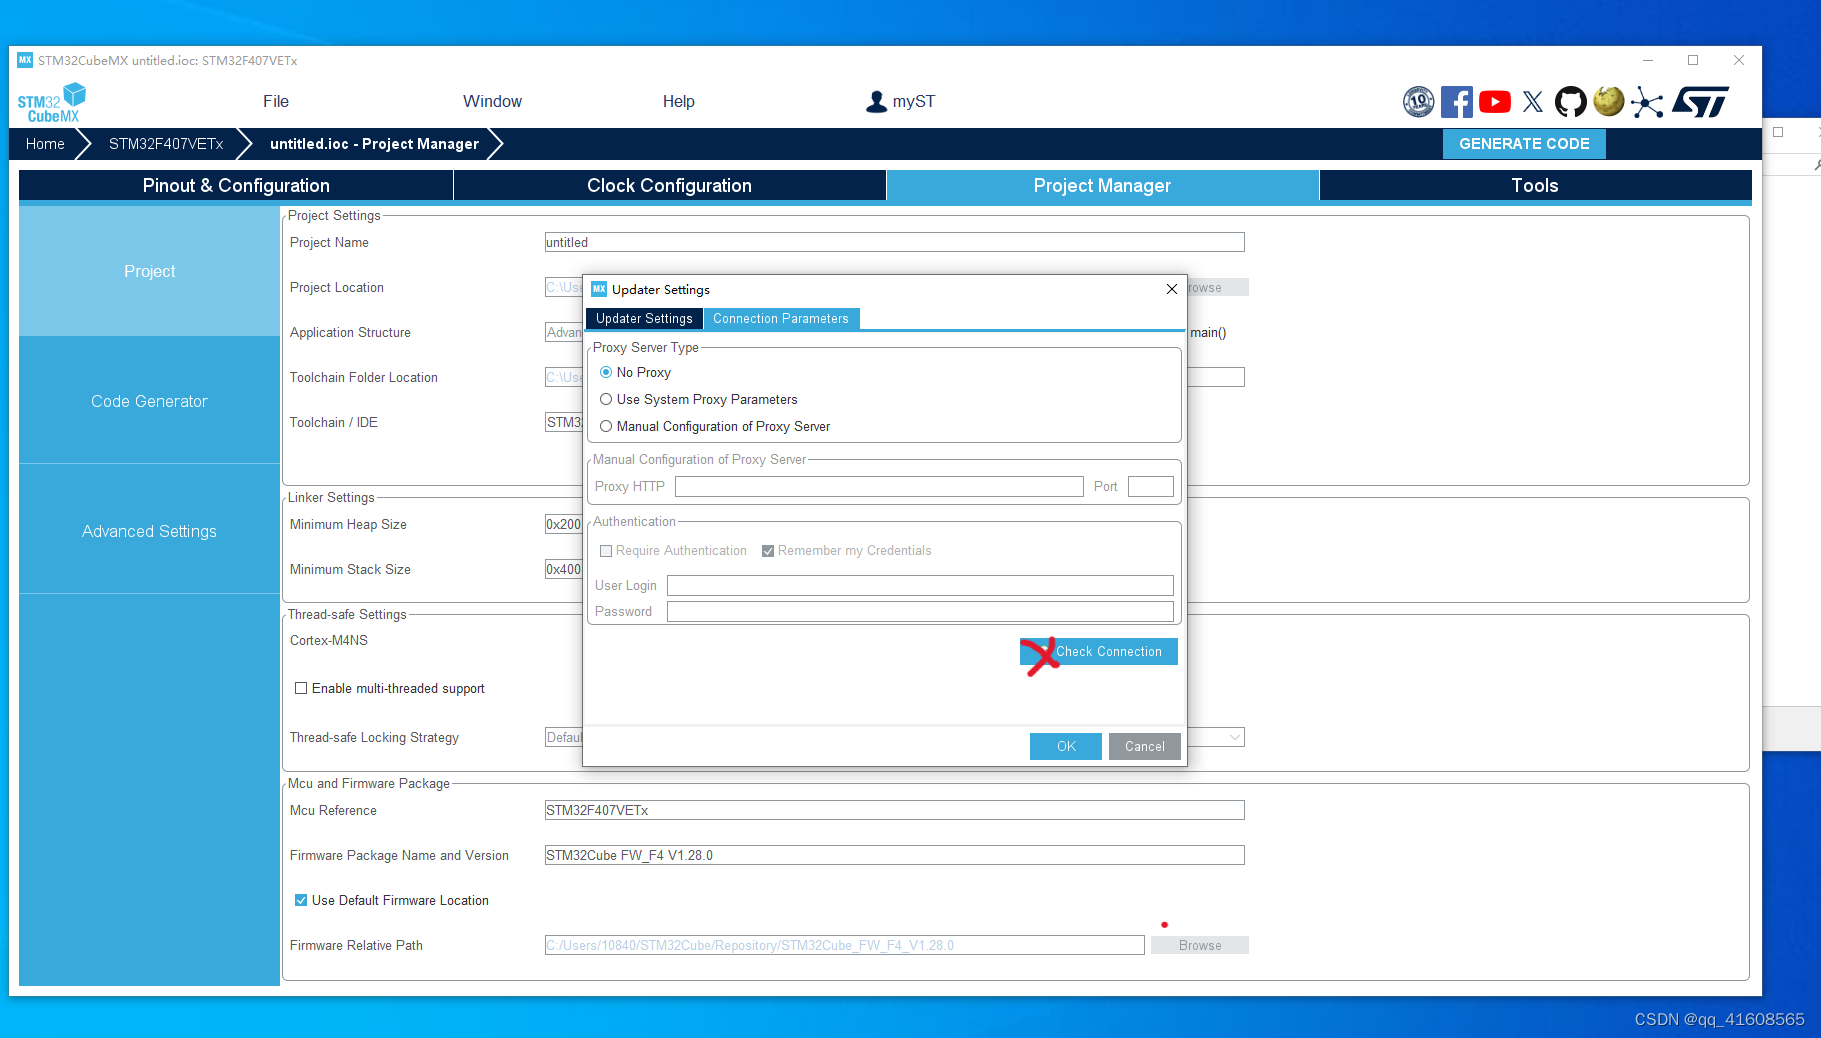The image size is (1821, 1038).
Task: Click the GENERATE CODE button
Action: 1524,144
